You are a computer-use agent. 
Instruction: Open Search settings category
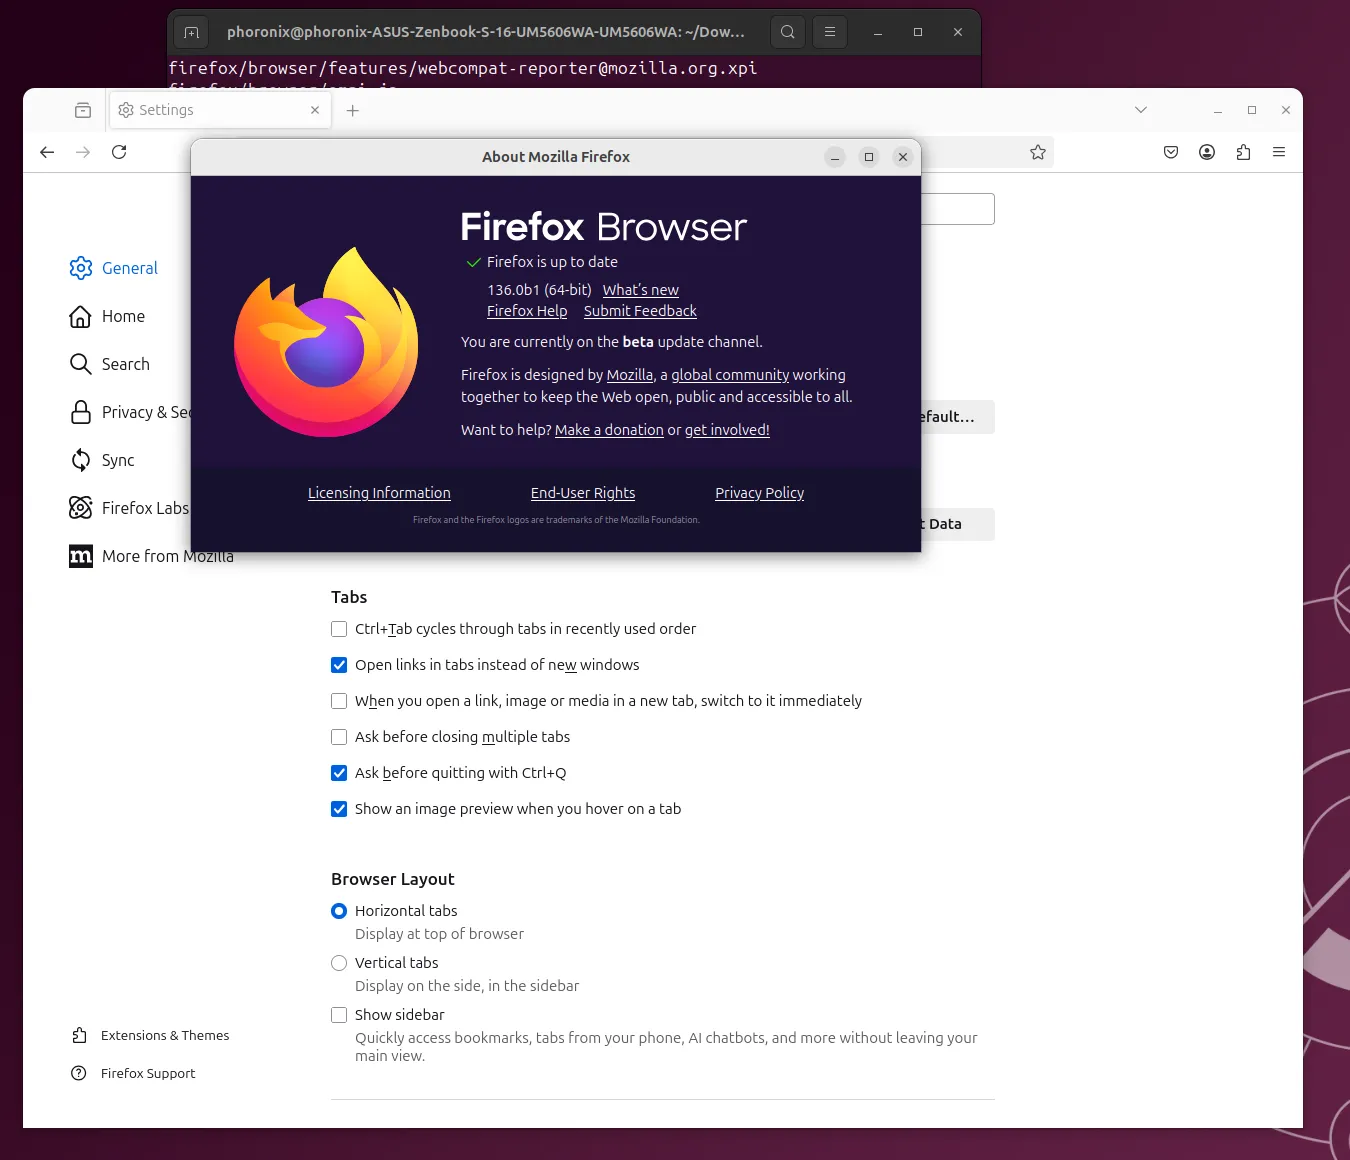click(x=110, y=364)
